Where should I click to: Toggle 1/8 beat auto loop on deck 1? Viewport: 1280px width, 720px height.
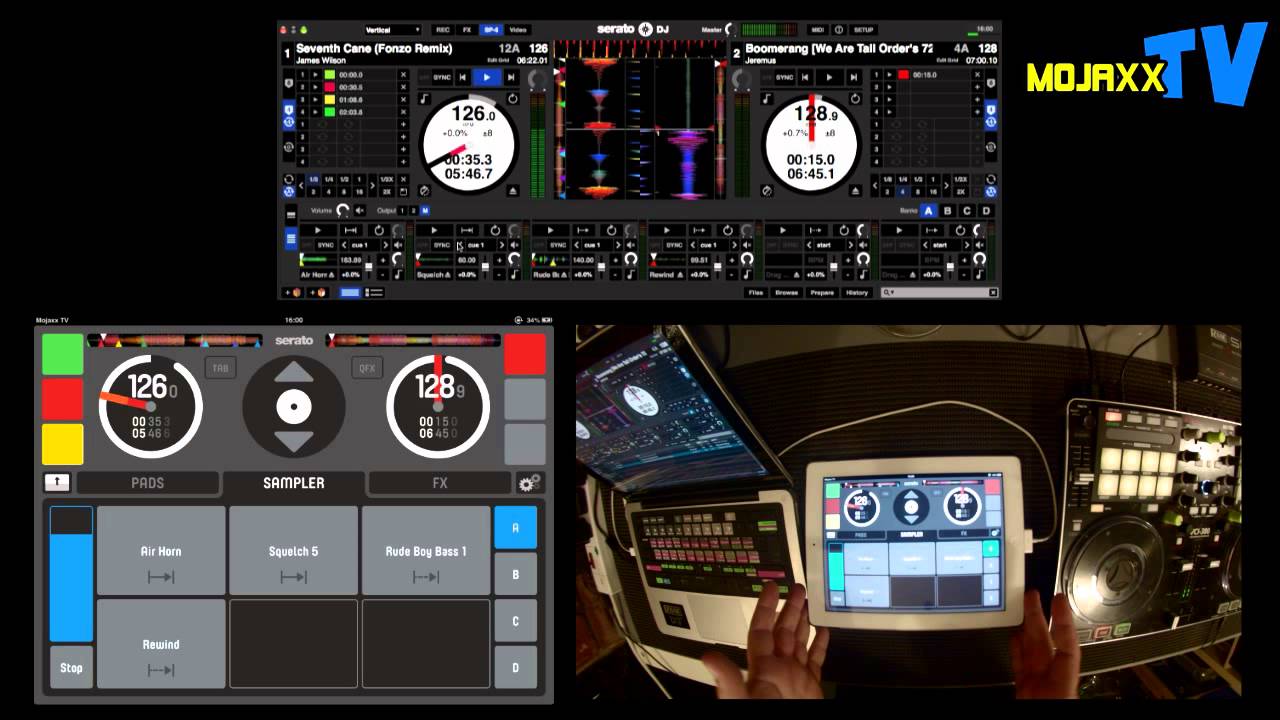(x=313, y=180)
